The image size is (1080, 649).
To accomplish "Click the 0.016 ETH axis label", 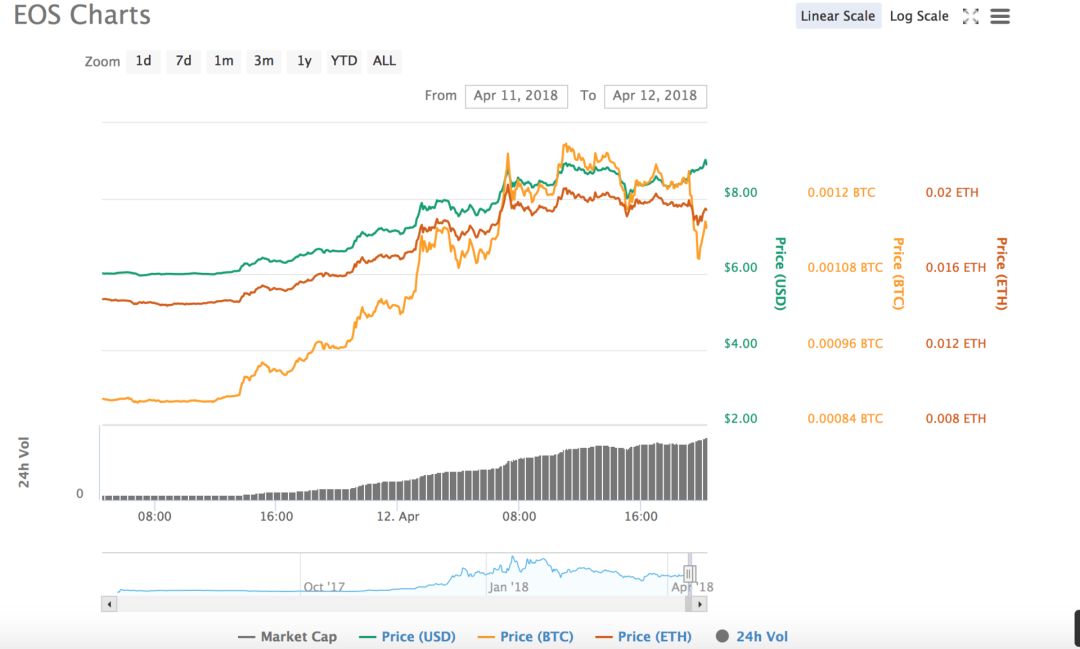I will 956,267.
